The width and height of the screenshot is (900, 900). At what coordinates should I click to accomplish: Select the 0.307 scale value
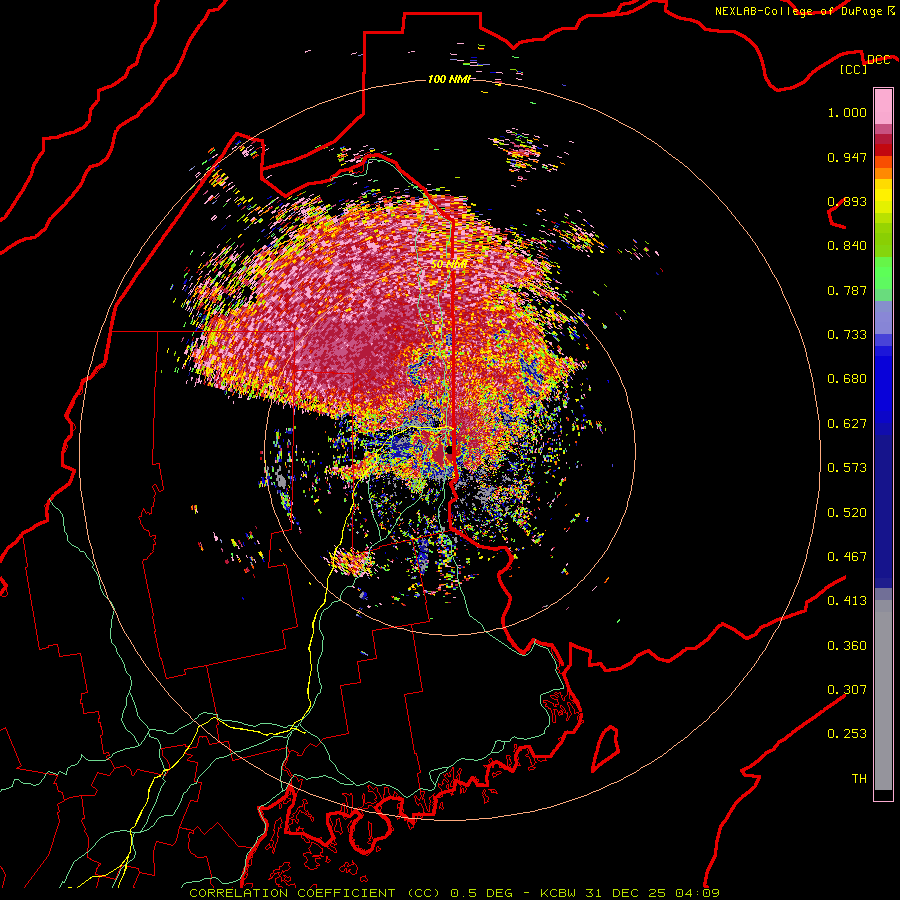(x=847, y=689)
